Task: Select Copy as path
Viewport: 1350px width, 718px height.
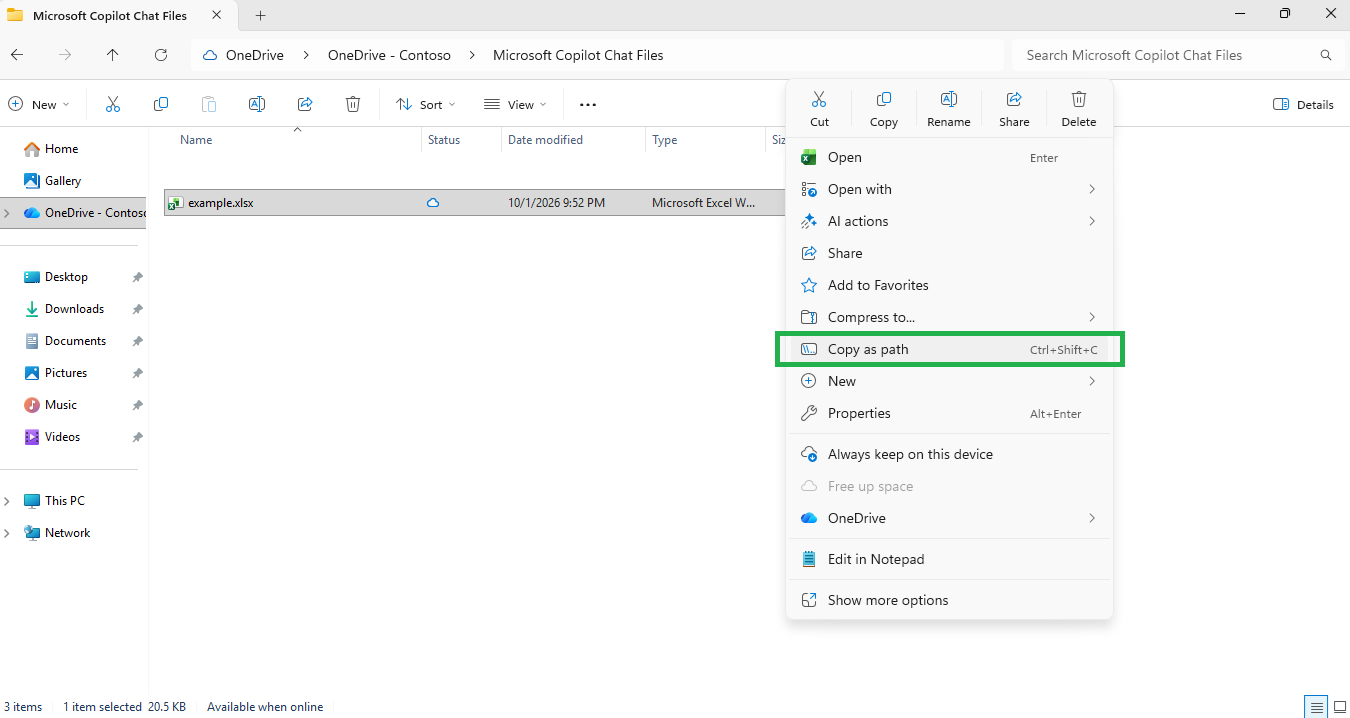Action: point(949,349)
